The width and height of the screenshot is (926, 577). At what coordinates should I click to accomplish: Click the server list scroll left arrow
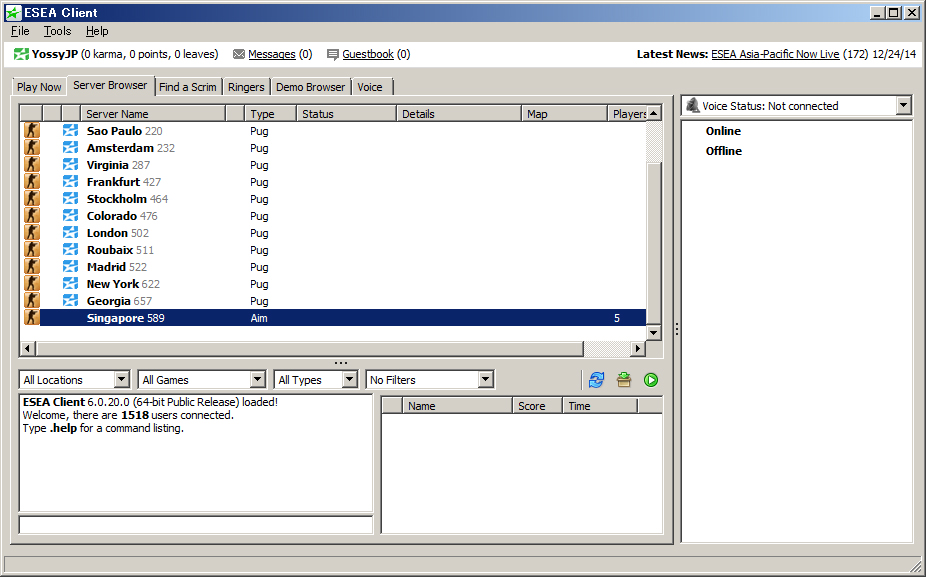point(27,348)
